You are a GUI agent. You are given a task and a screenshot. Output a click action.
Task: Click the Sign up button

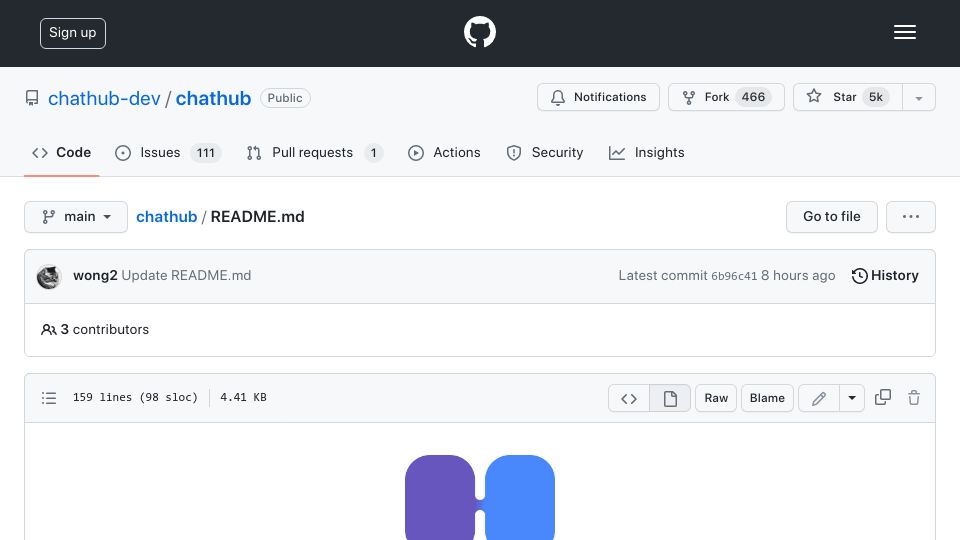pos(73,33)
